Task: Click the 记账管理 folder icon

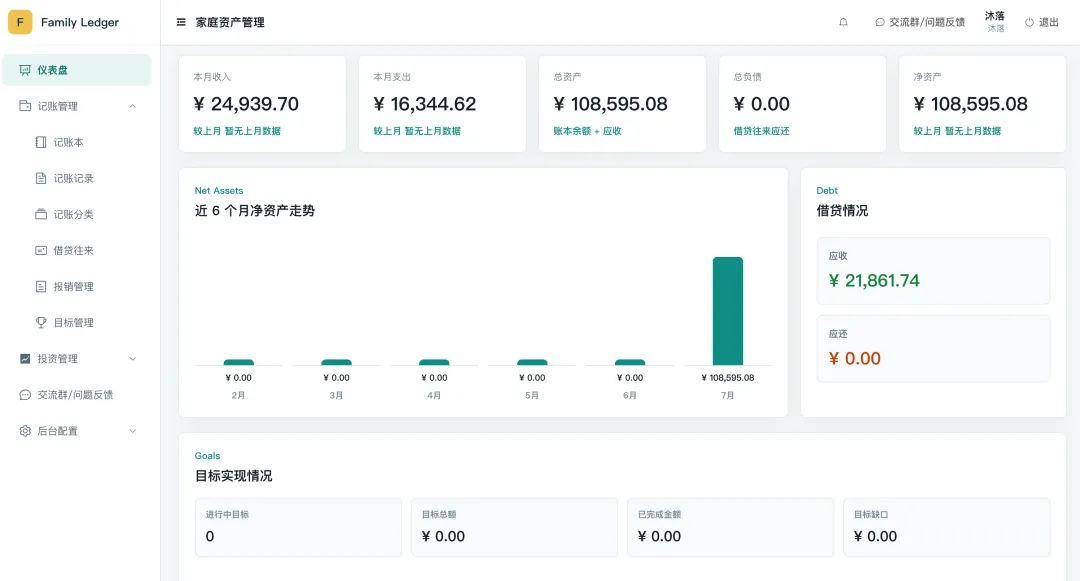Action: 25,106
